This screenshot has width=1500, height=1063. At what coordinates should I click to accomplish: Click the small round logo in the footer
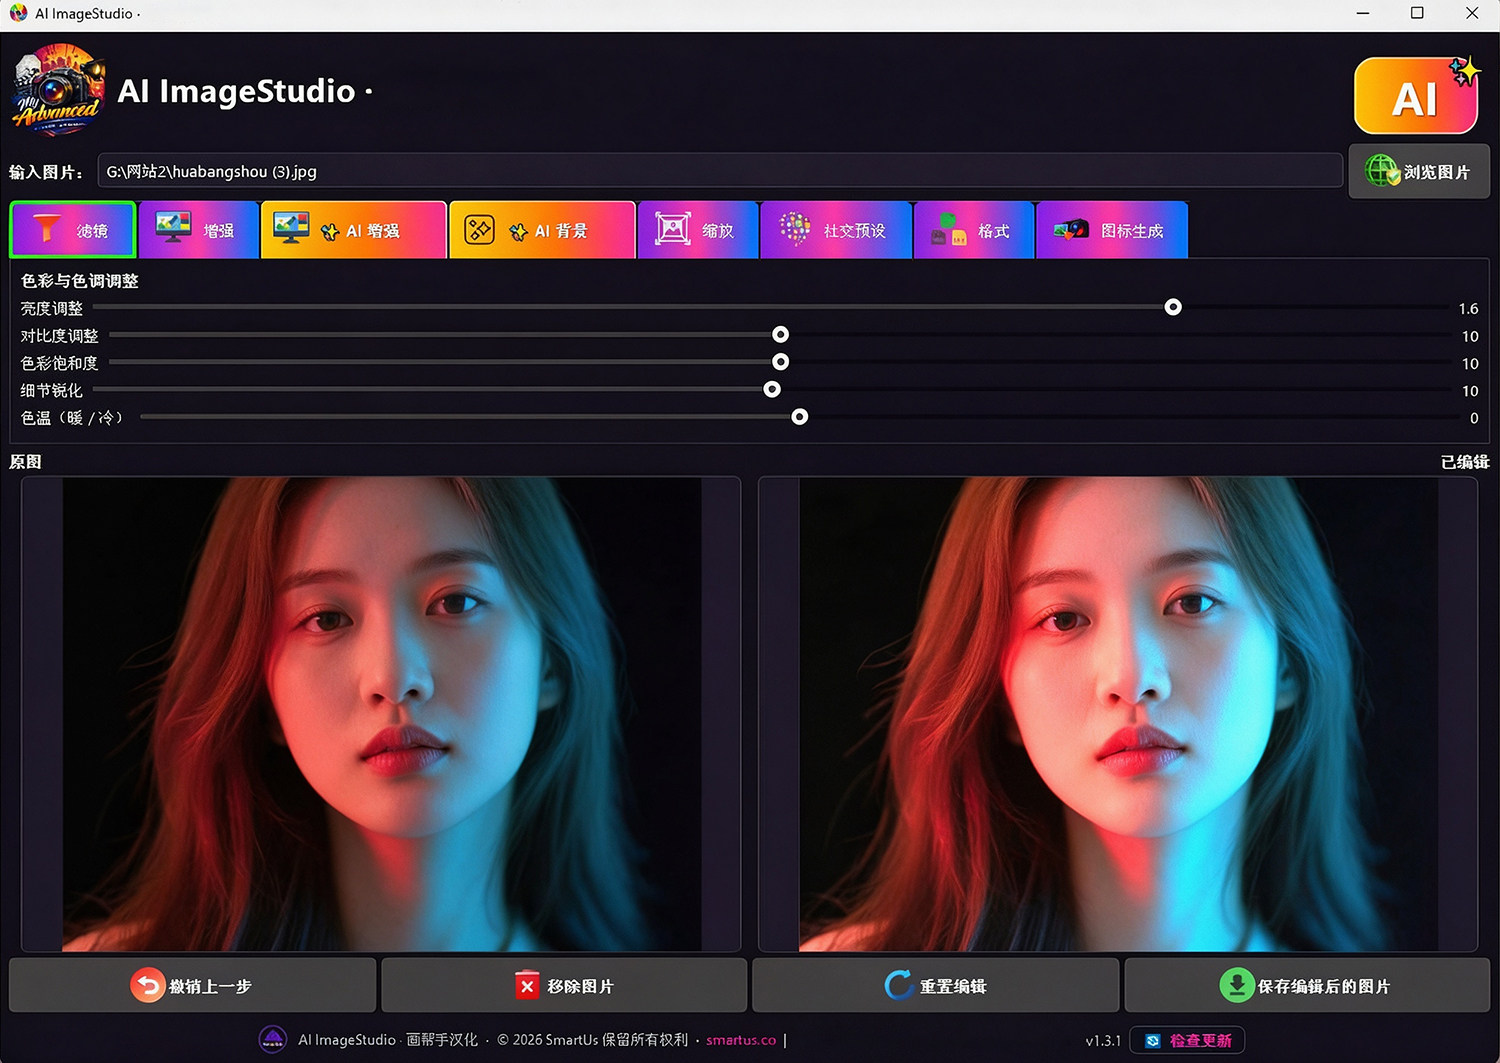273,1040
